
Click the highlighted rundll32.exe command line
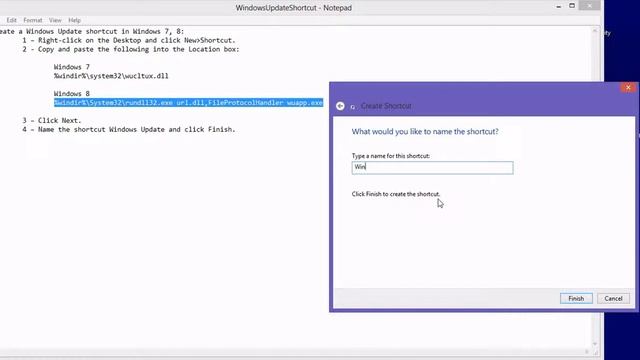(189, 102)
